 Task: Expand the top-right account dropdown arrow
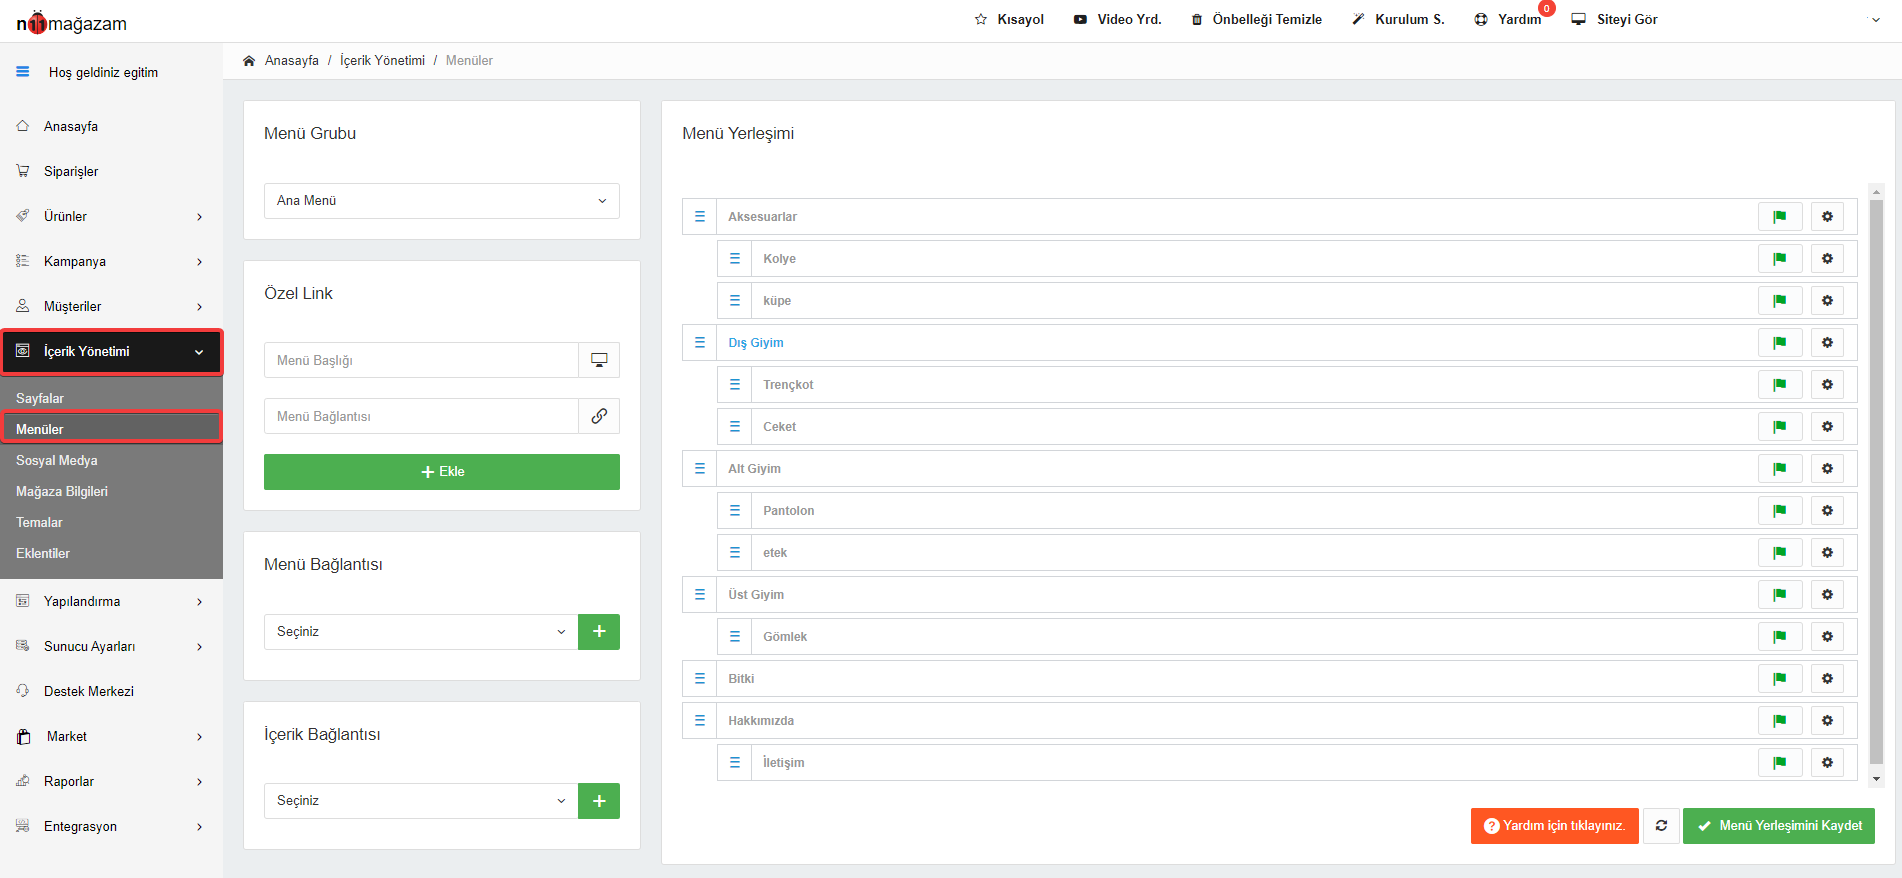[x=1876, y=20]
